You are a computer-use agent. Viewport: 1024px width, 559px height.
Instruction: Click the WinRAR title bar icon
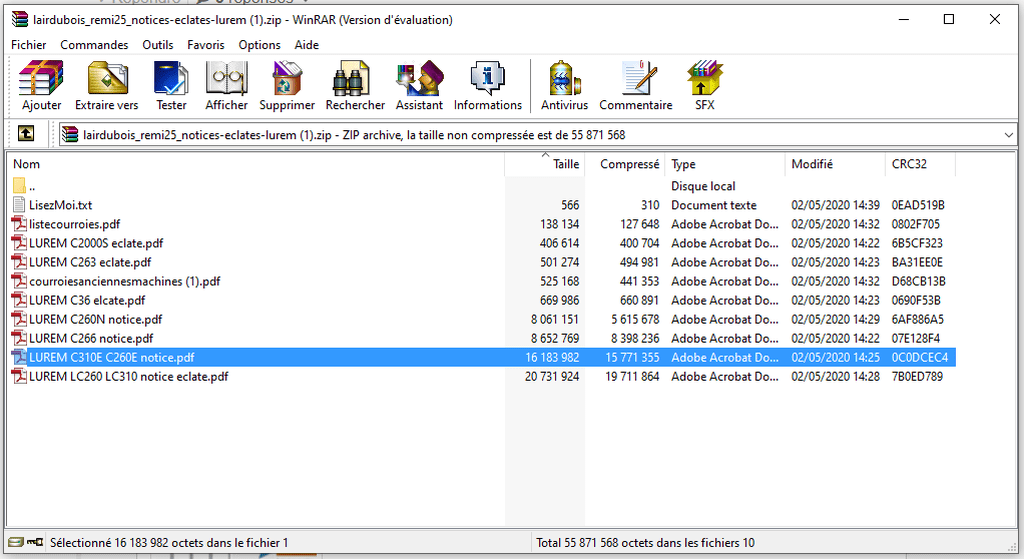pos(20,19)
